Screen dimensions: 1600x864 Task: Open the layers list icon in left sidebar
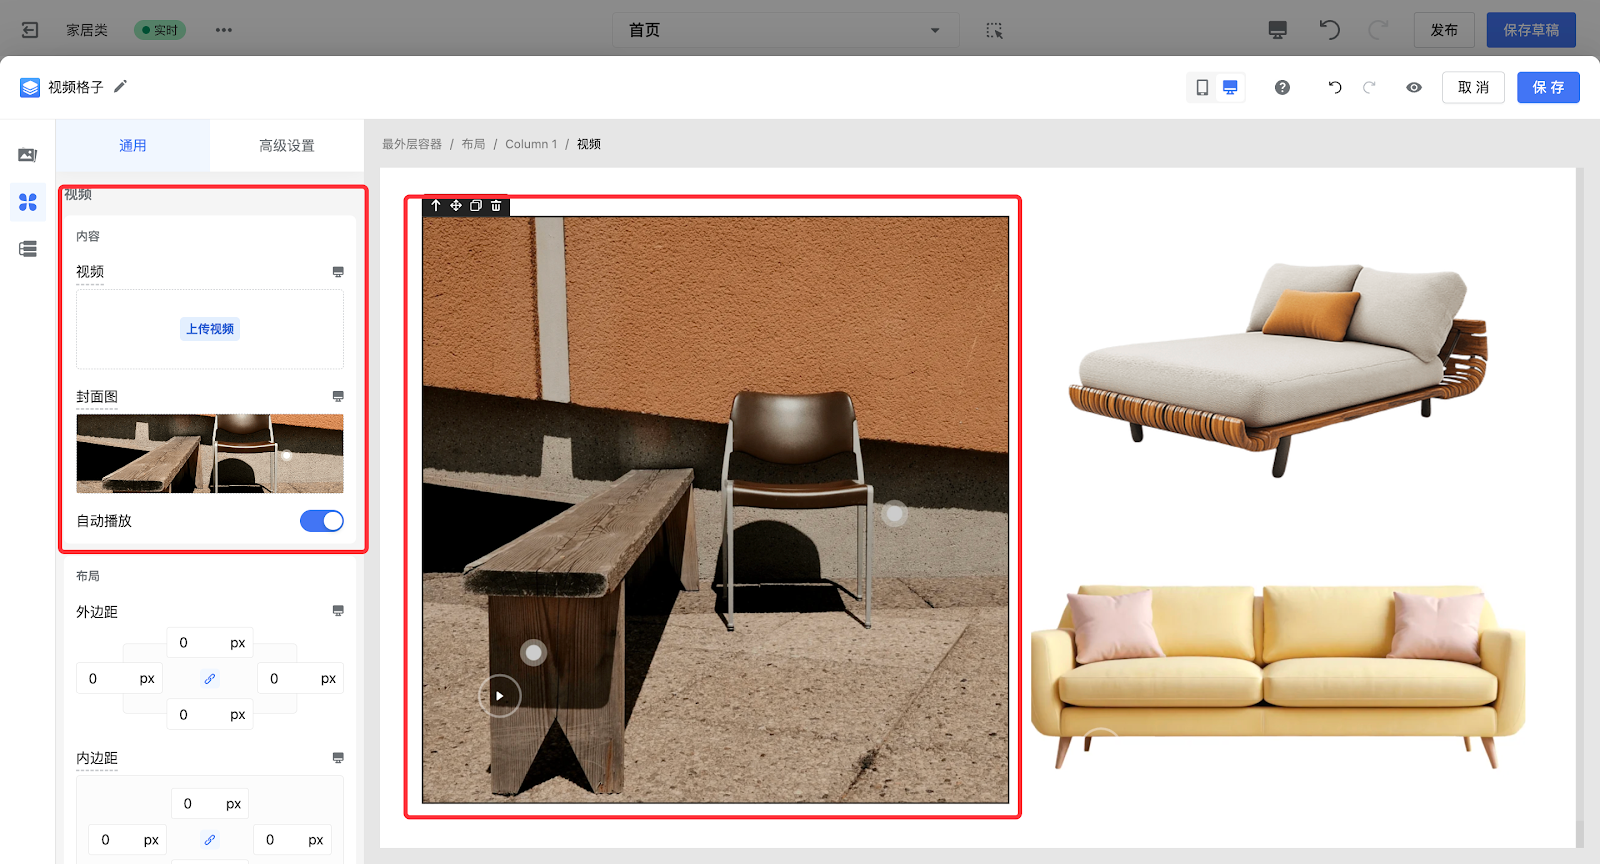click(28, 249)
